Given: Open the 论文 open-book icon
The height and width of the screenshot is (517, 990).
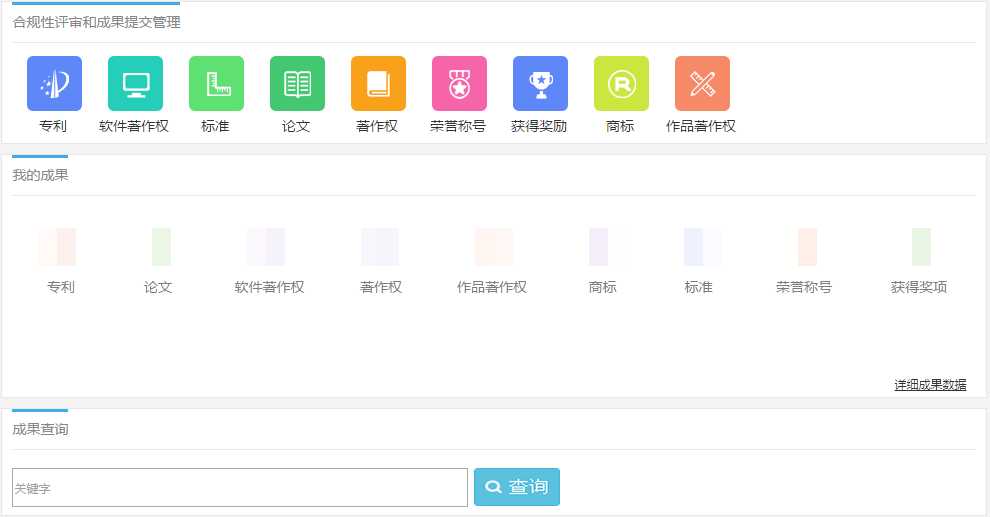Looking at the screenshot, I should (297, 83).
